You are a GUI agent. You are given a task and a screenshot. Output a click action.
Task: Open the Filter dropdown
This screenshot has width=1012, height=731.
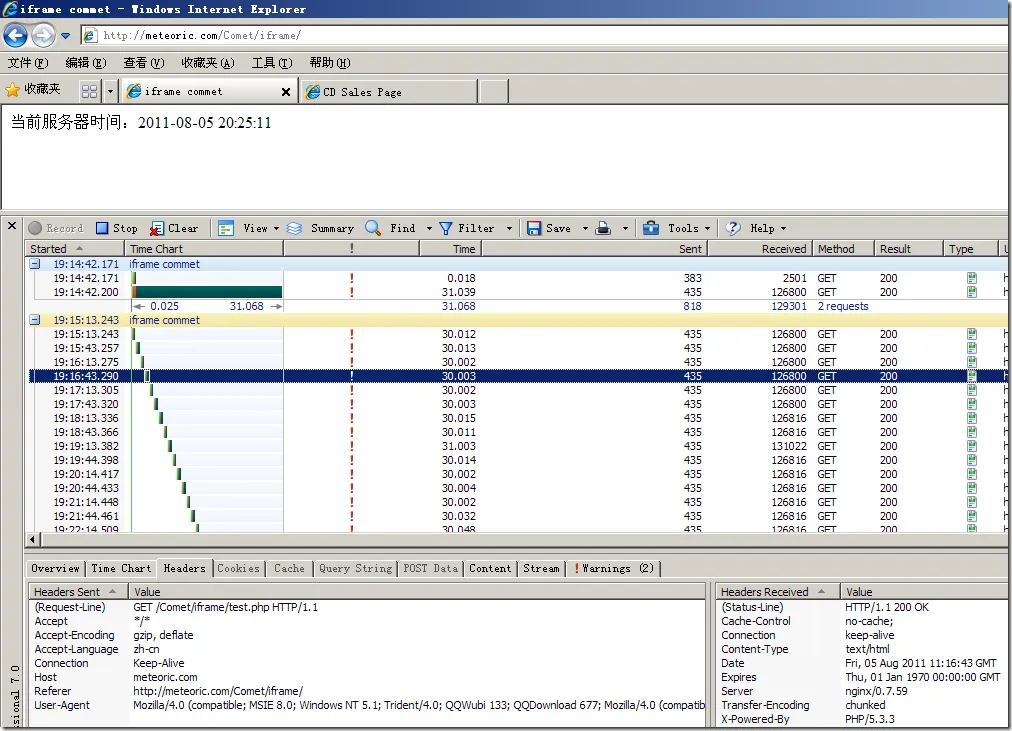pos(509,228)
